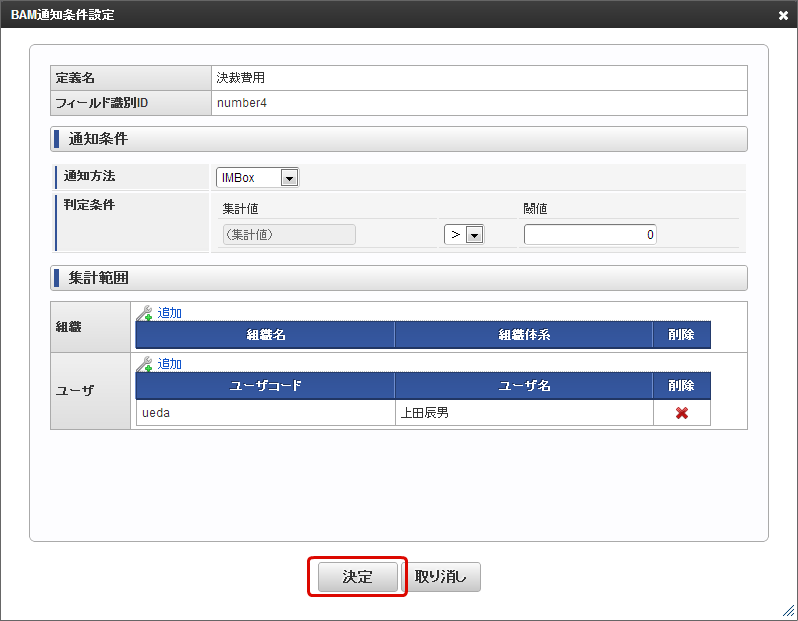
Task: Click the ユーザ row label
Action: click(75, 390)
